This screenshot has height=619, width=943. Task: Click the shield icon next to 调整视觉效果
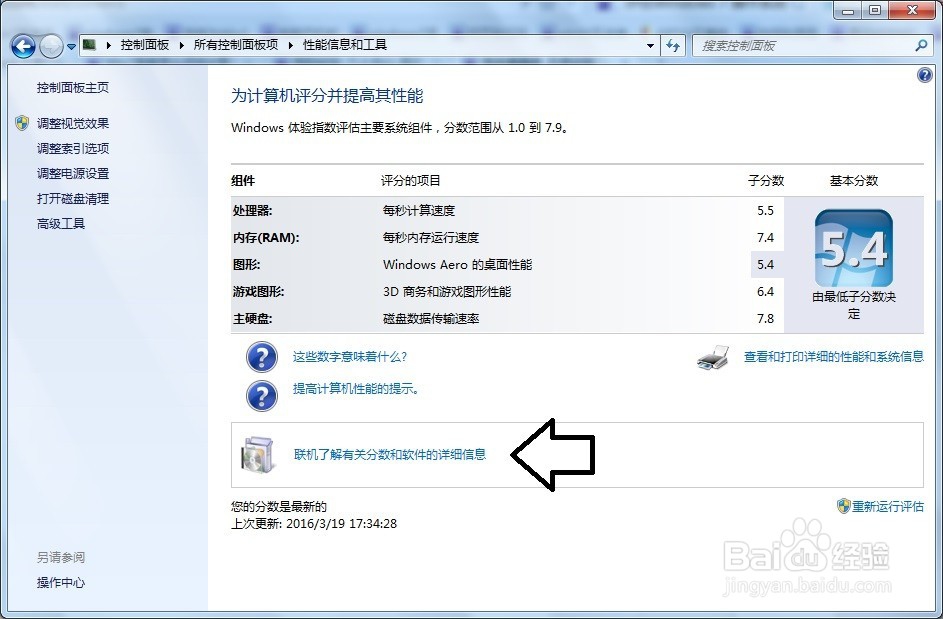coord(20,123)
